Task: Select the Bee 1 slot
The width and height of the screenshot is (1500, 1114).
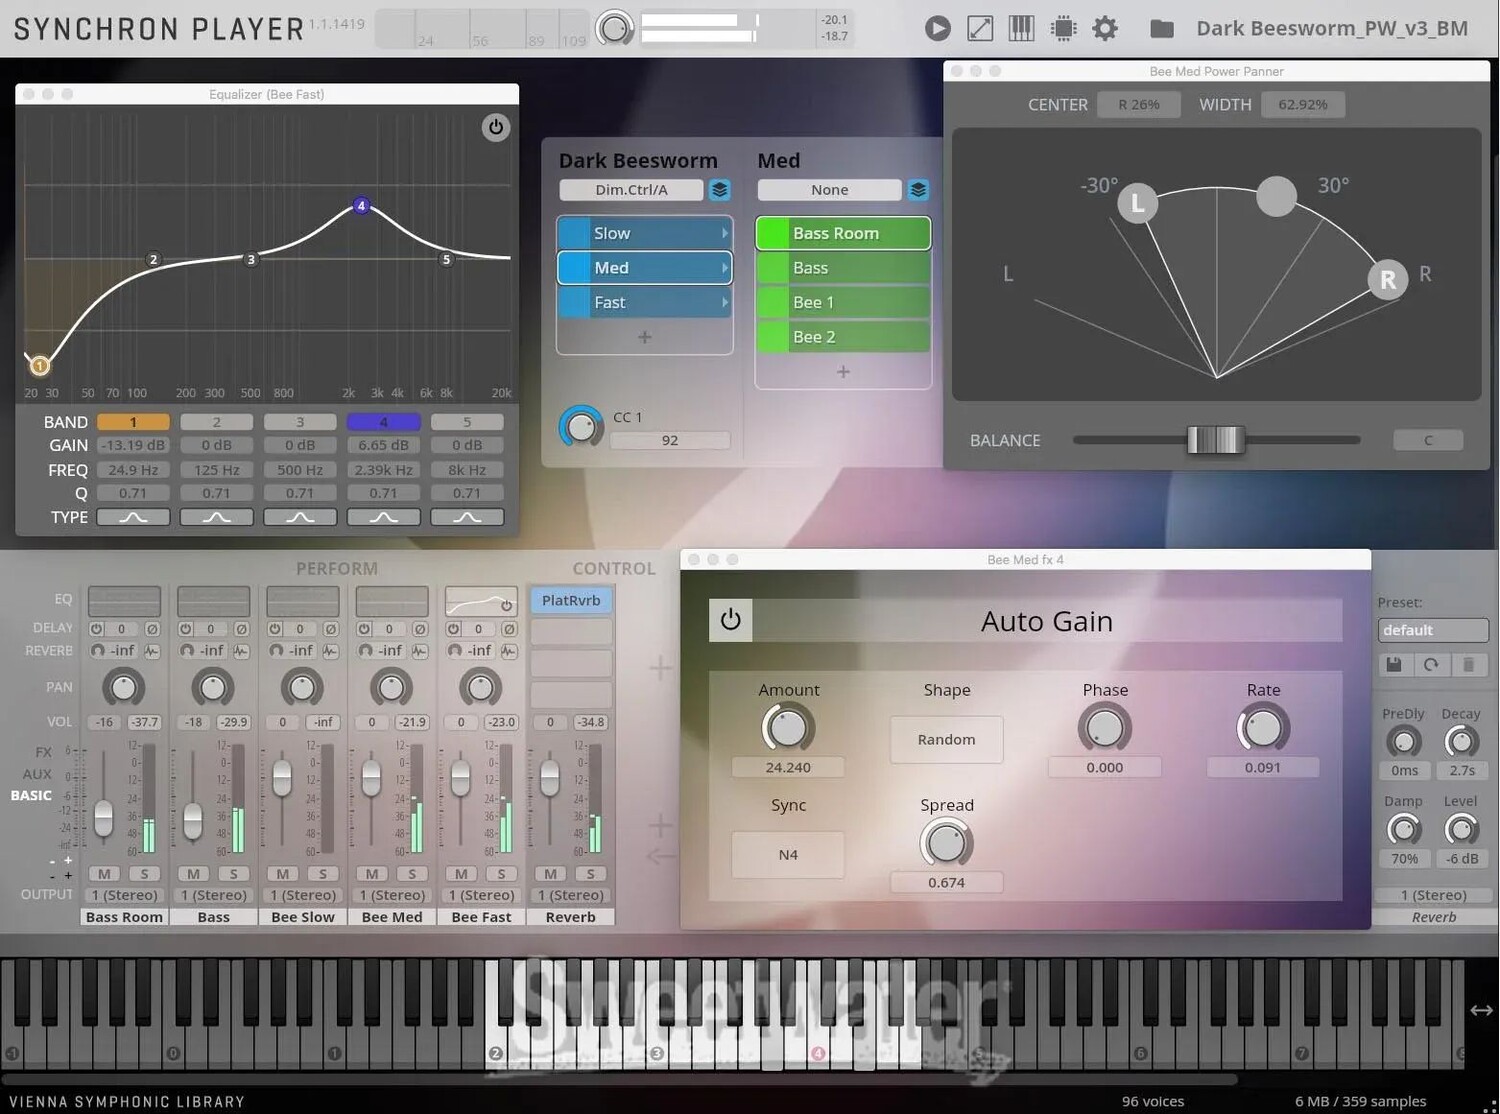Action: [x=843, y=303]
